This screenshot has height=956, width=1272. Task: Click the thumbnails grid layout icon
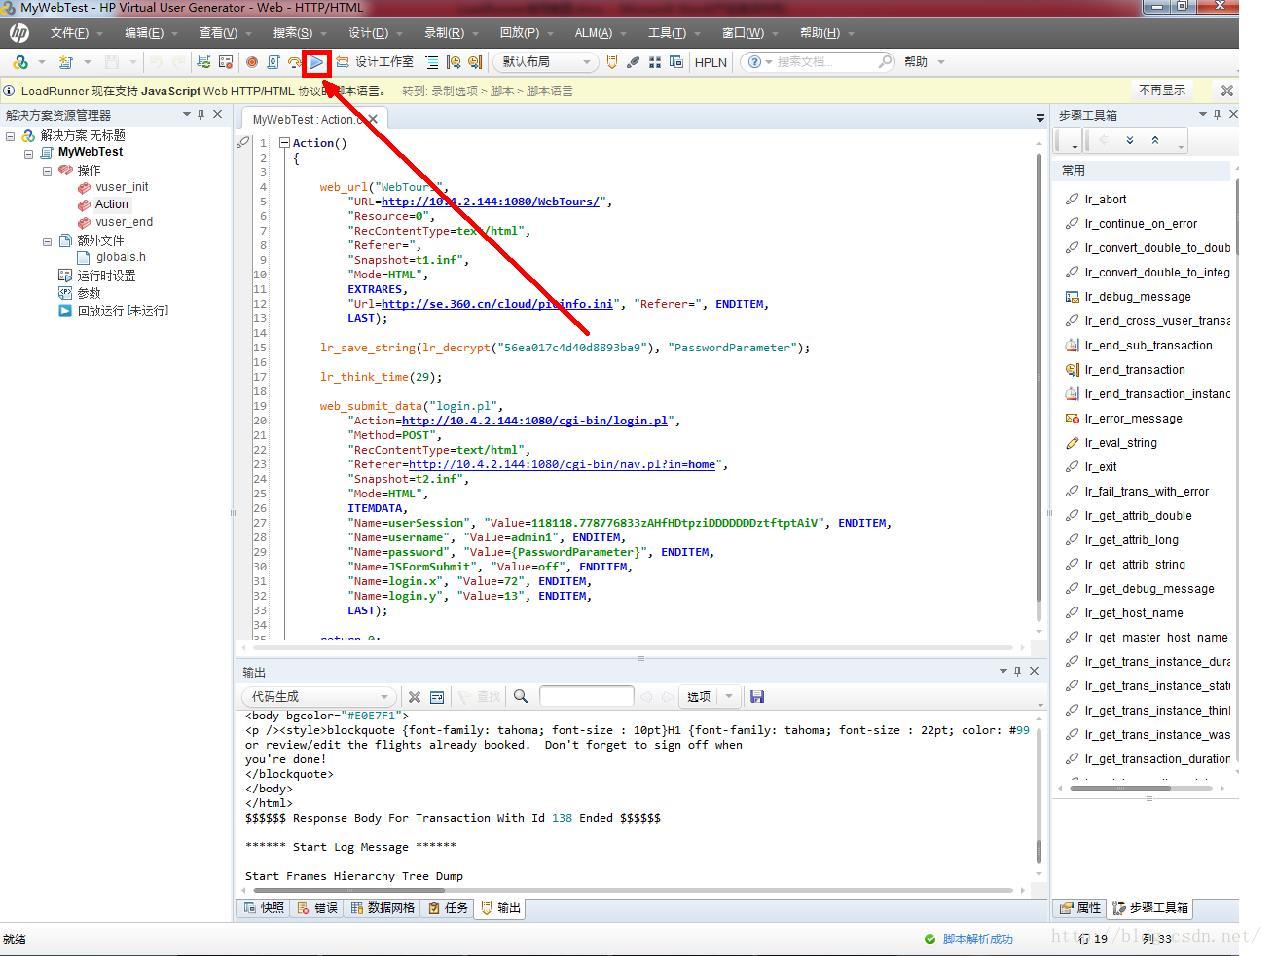655,62
